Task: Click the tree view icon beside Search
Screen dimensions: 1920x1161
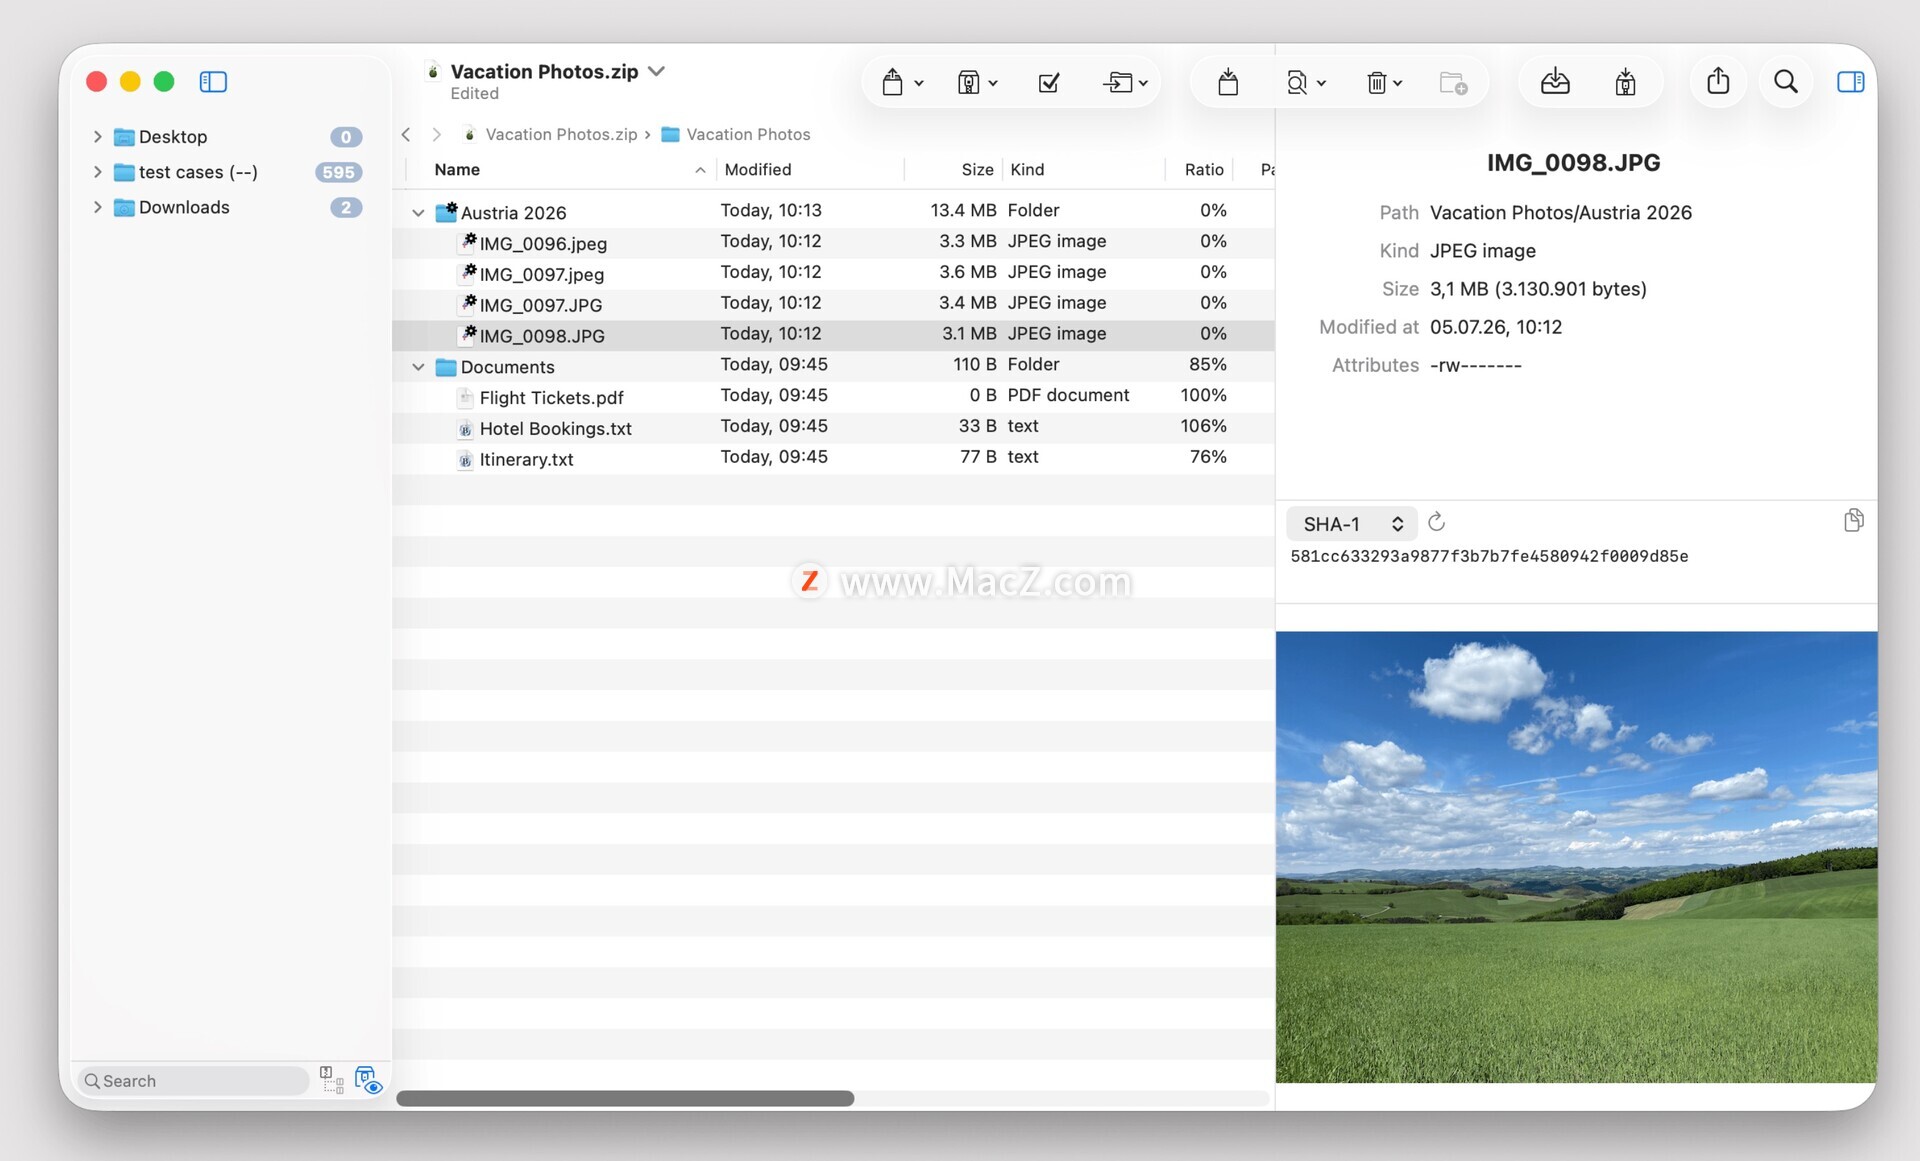Action: tap(332, 1079)
